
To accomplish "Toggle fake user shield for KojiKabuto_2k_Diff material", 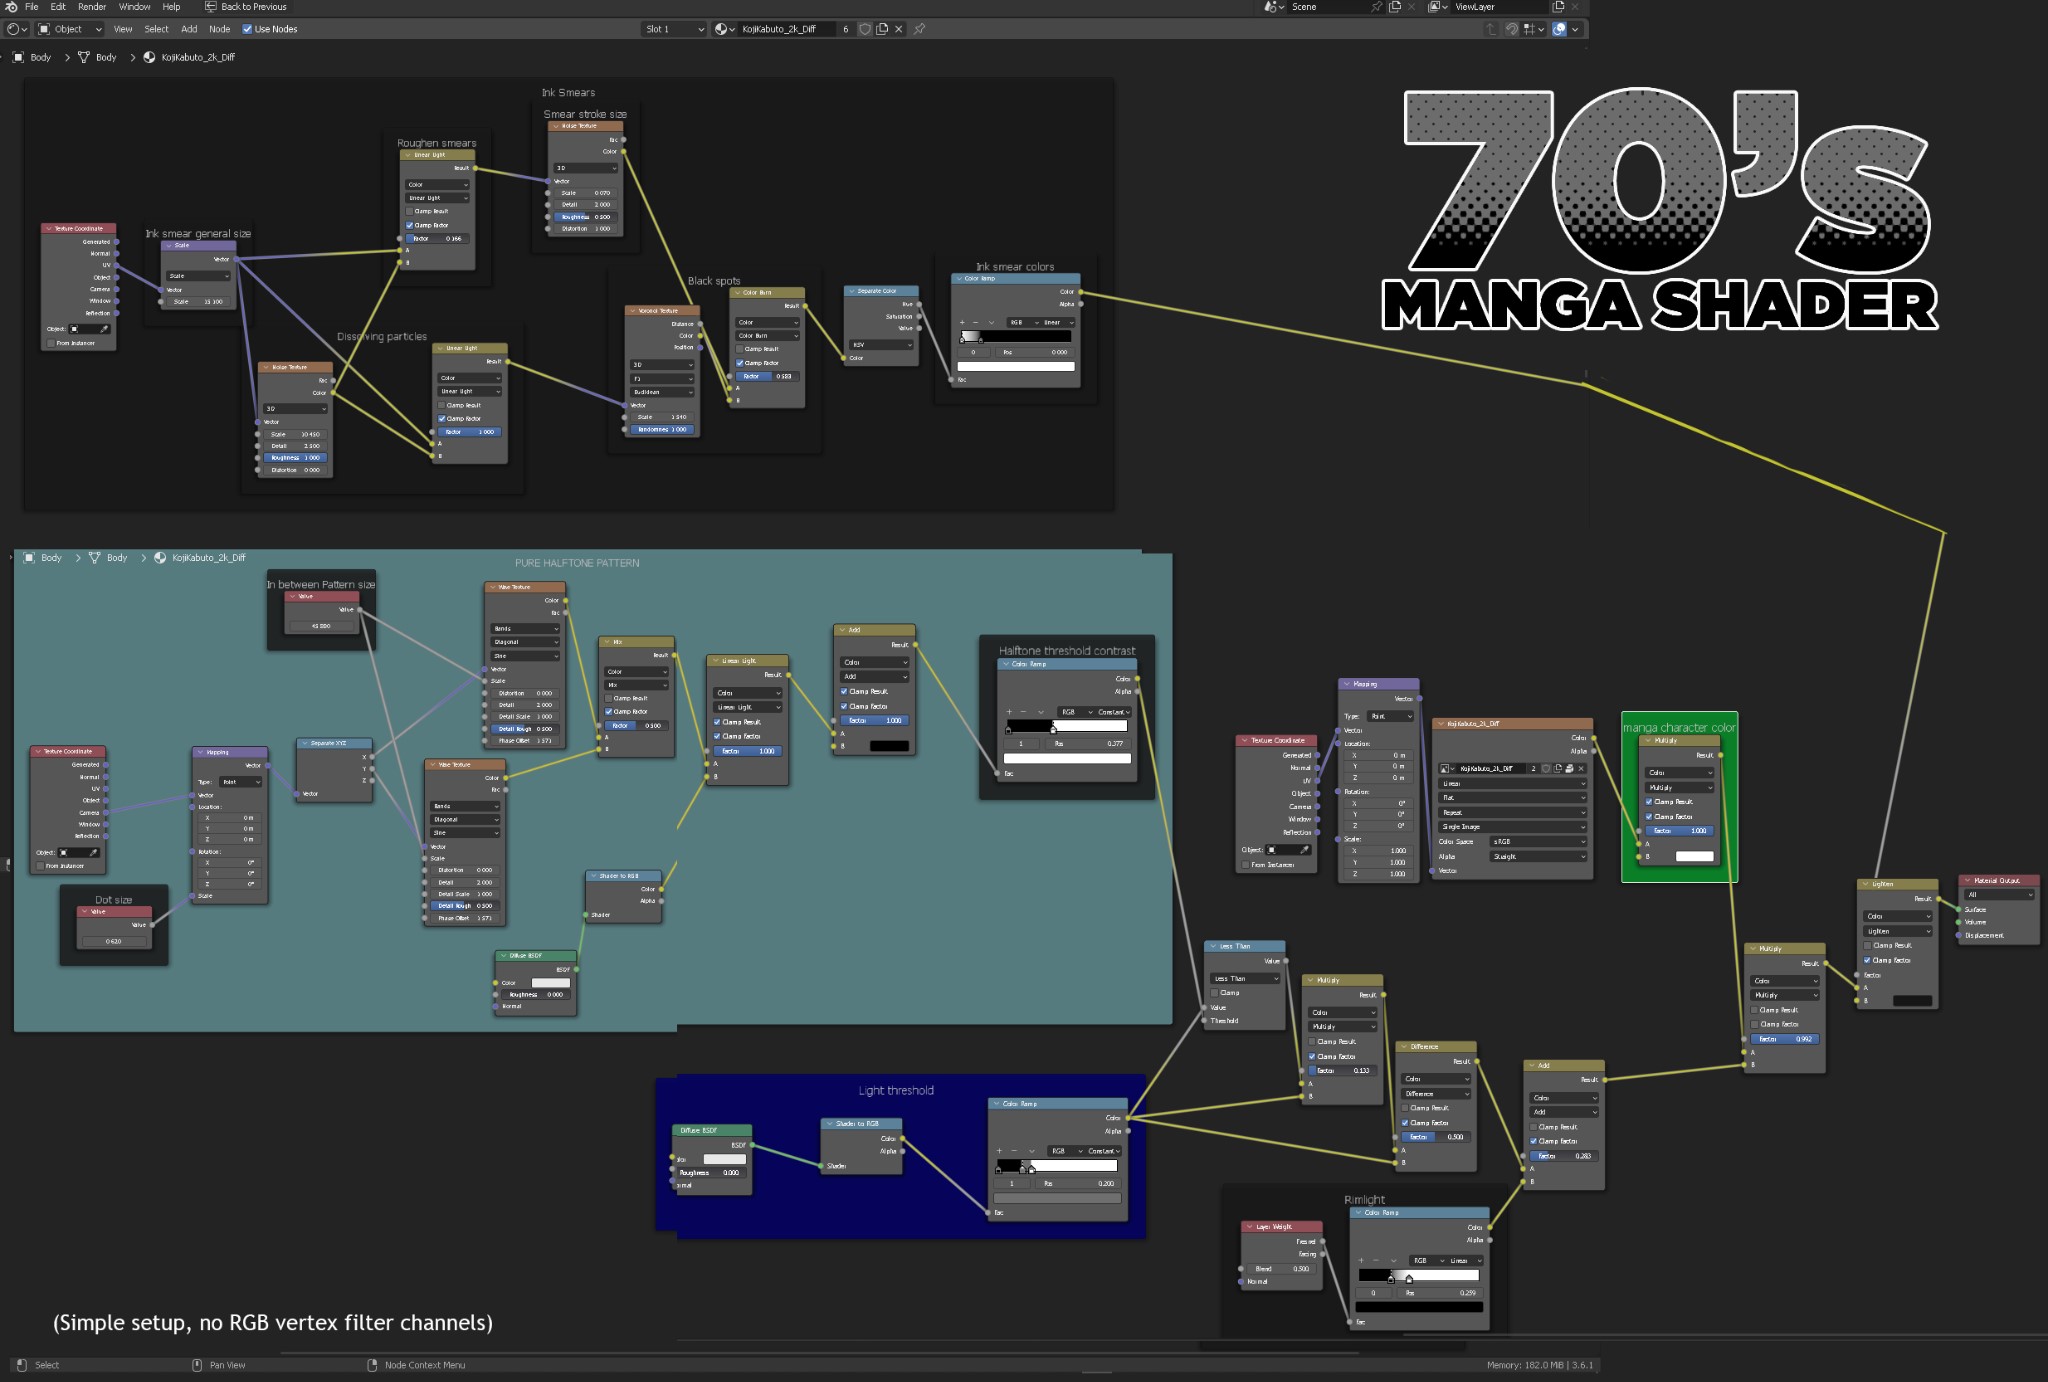I will 865,29.
